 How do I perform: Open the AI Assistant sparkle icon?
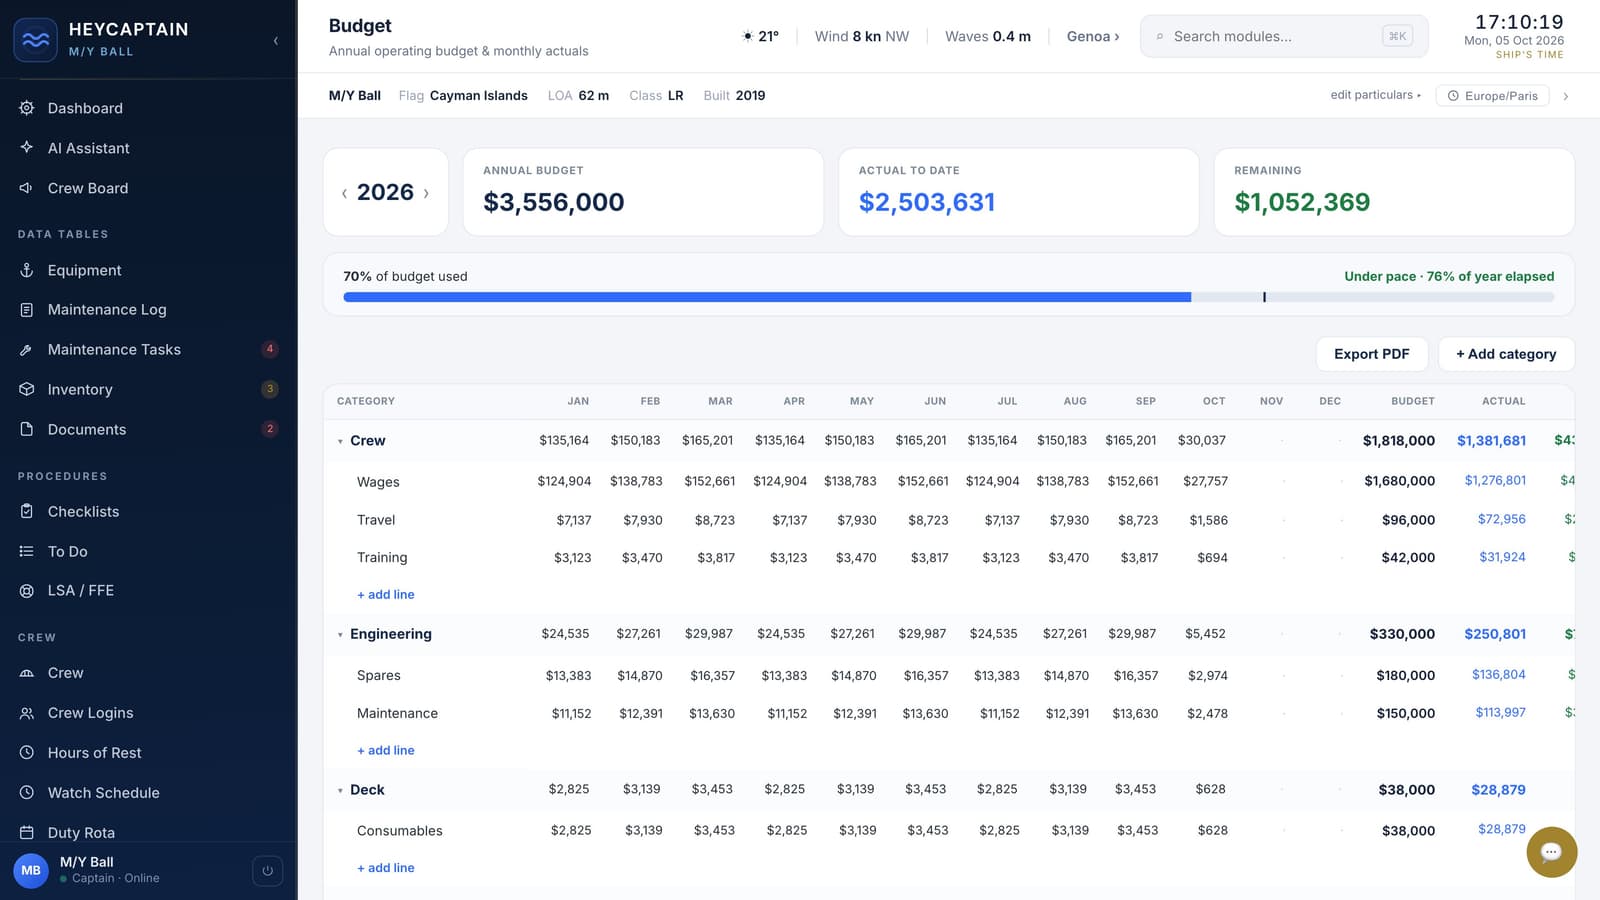click(27, 148)
